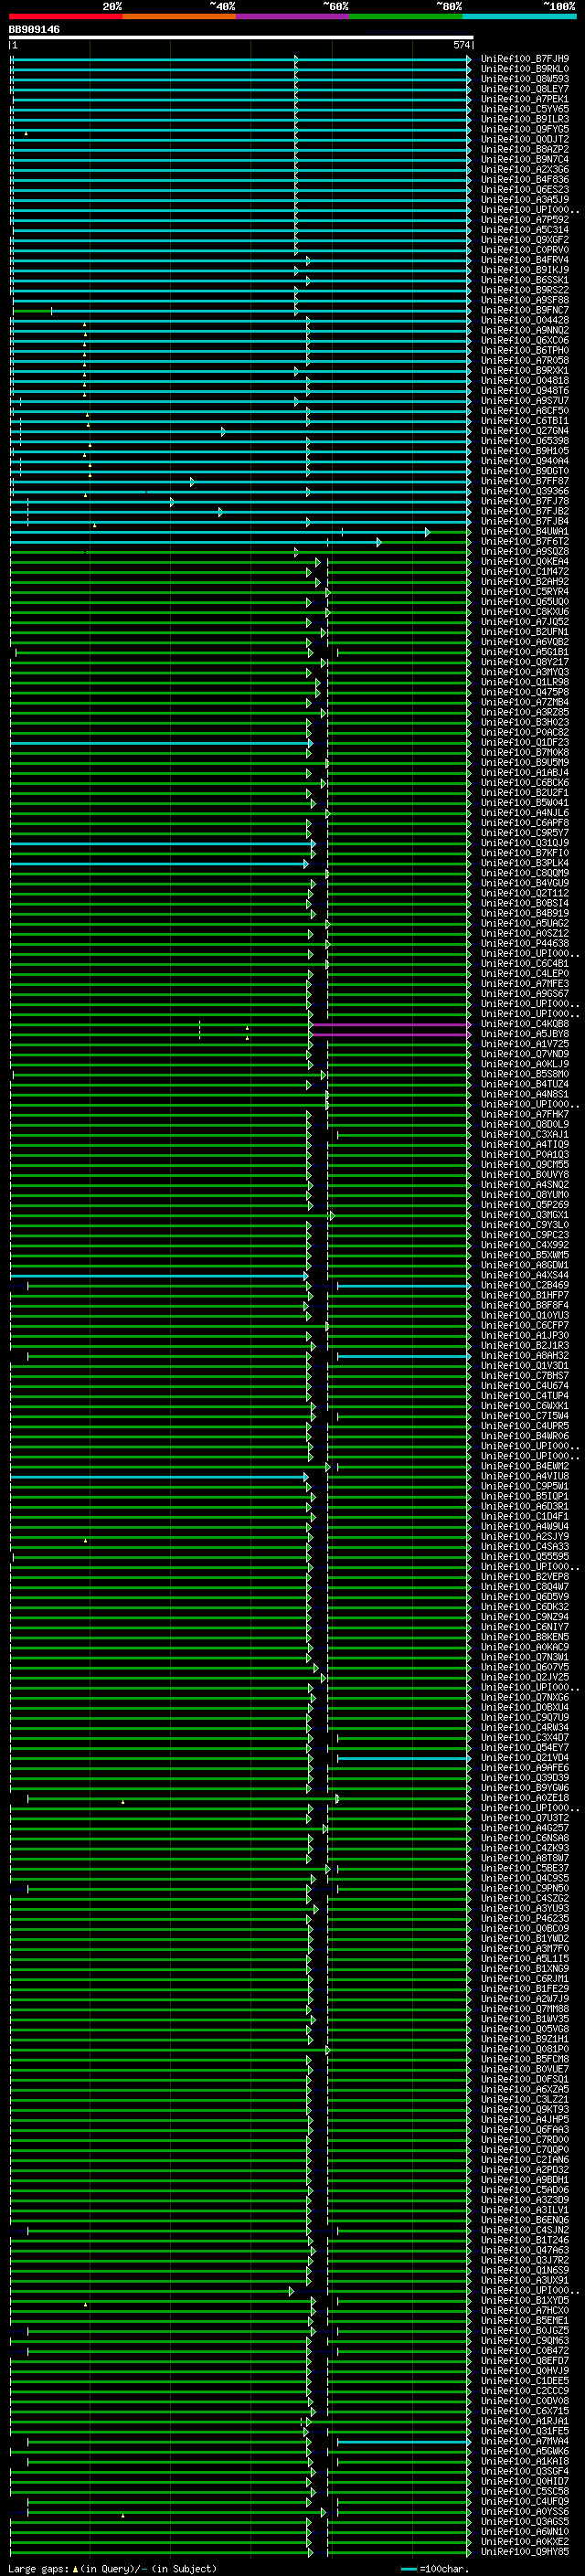Select hit UniRef100_O04428
This screenshot has width=585, height=2576.
[525, 321]
